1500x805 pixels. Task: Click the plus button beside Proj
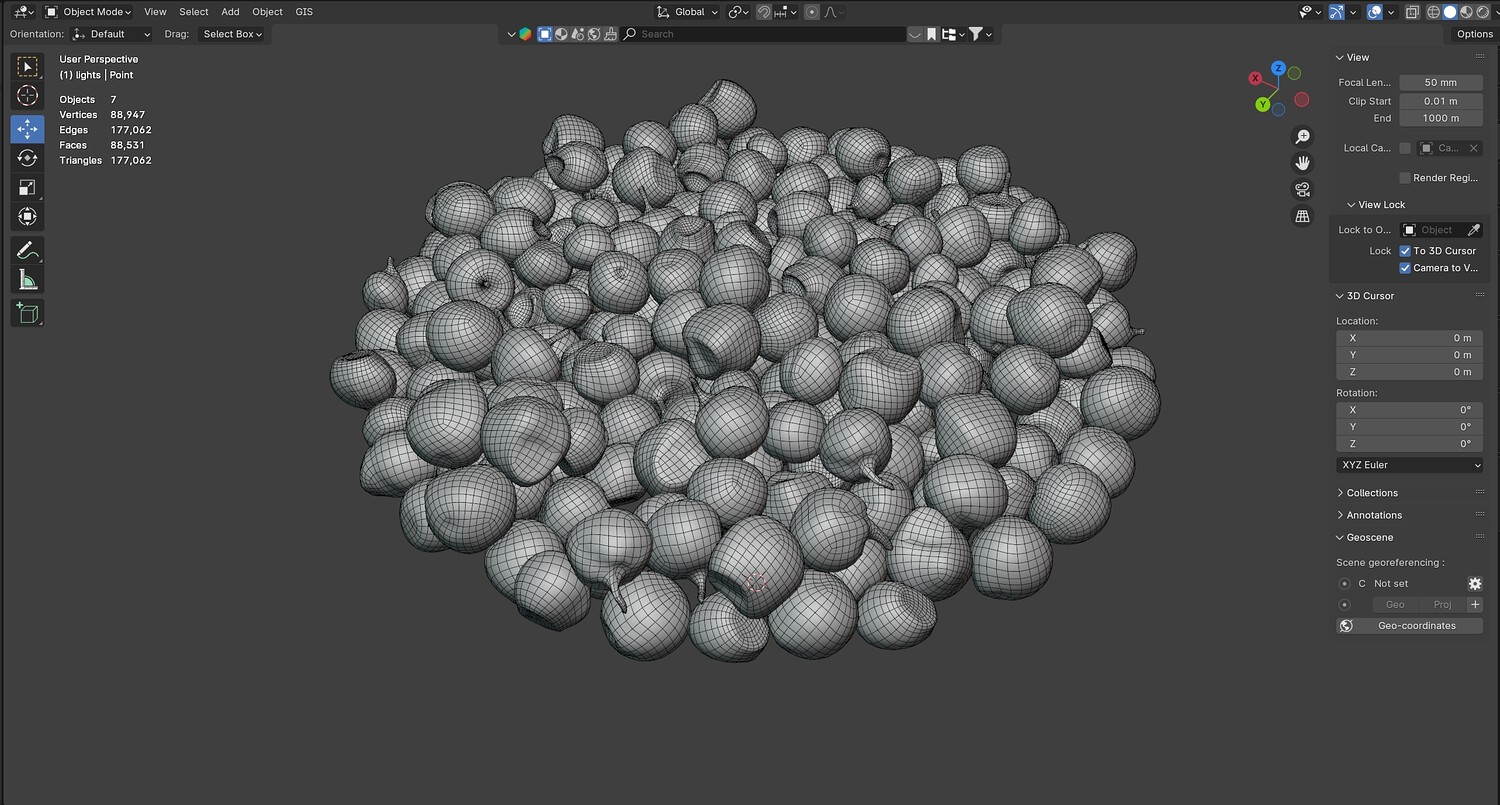pos(1475,605)
